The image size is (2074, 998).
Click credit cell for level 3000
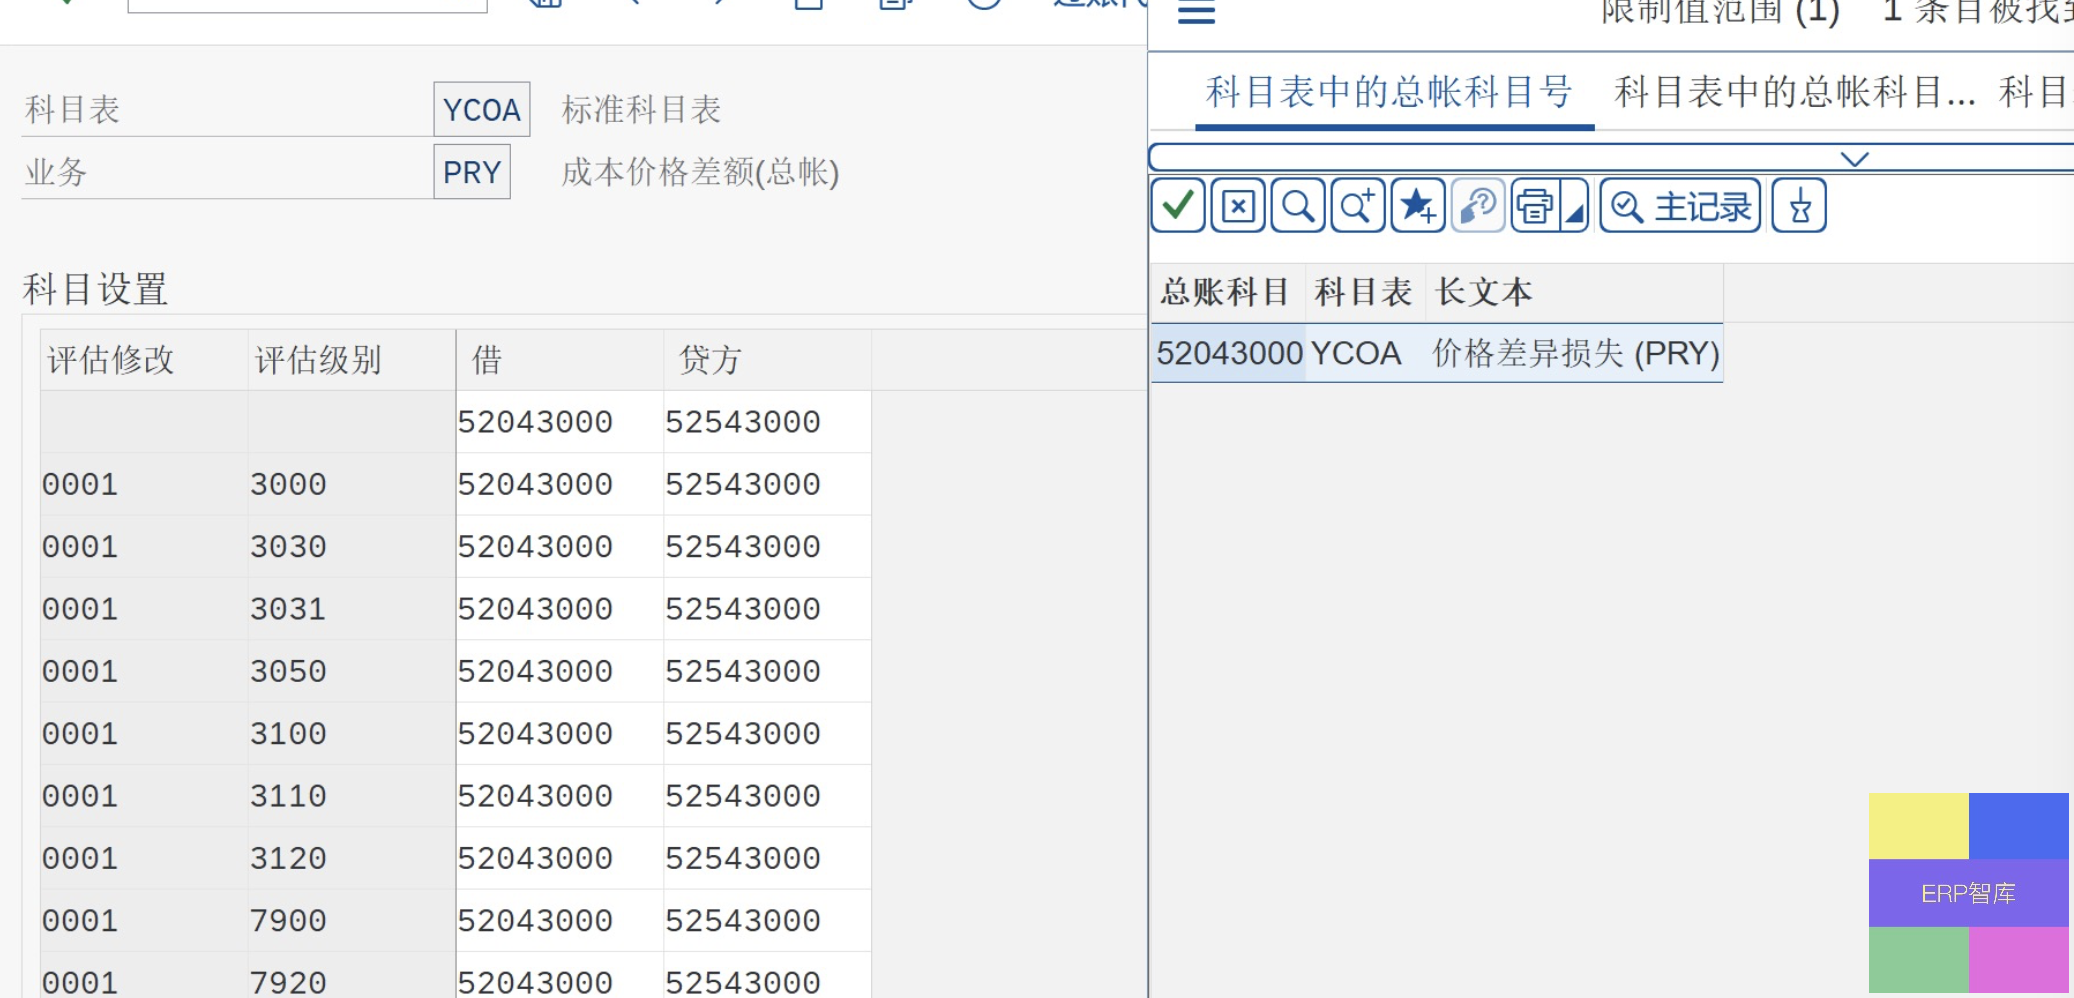pos(767,484)
